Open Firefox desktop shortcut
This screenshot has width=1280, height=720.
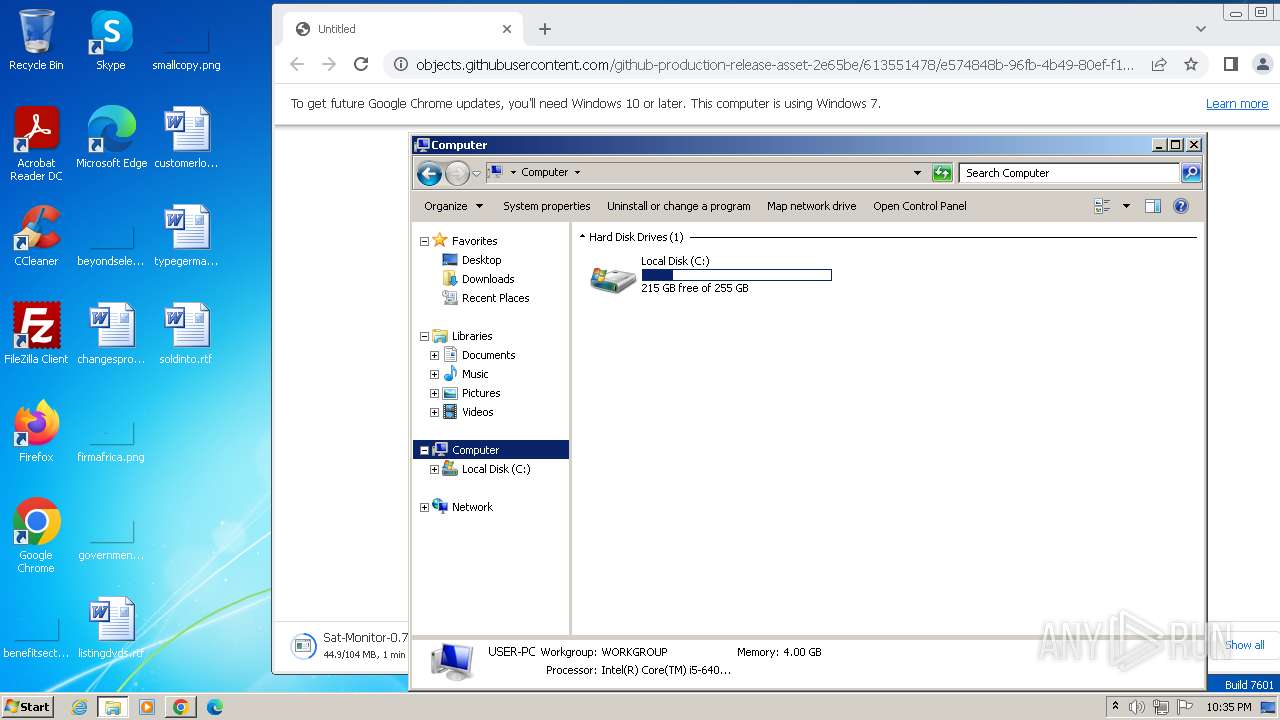coord(36,432)
